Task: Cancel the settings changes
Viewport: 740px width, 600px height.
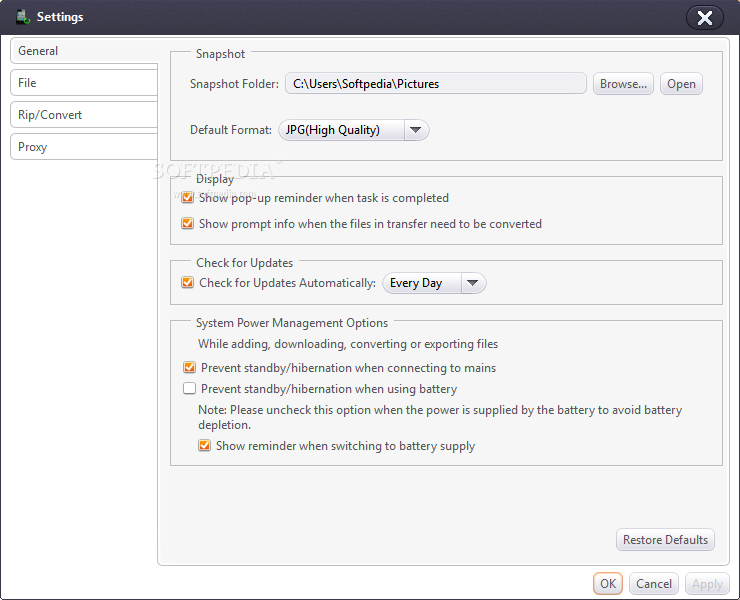Action: tap(654, 584)
